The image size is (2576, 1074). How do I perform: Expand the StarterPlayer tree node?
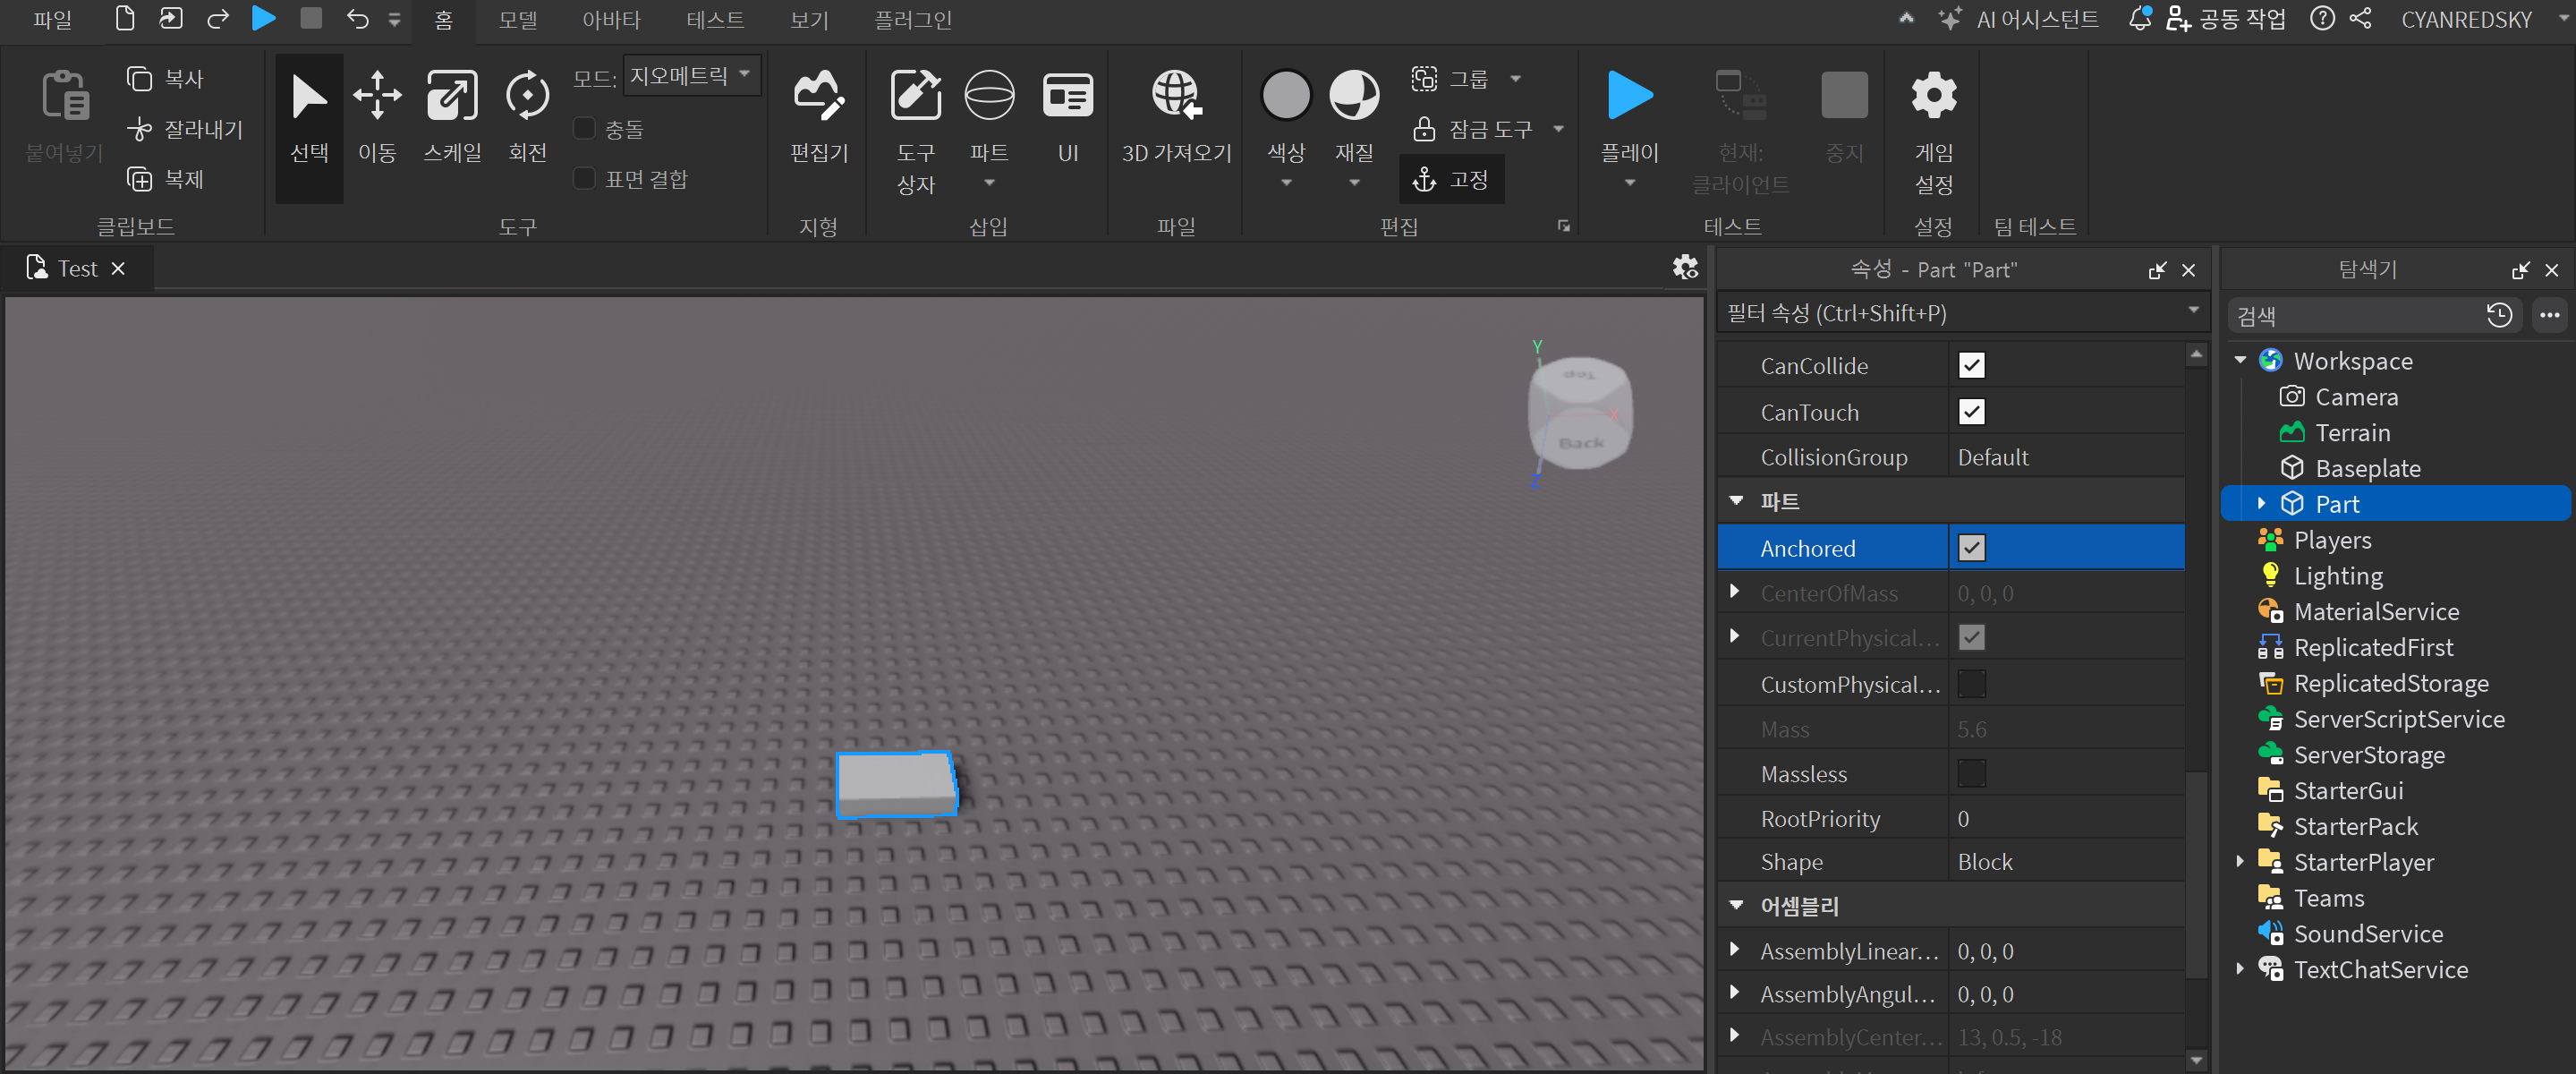click(x=2240, y=861)
